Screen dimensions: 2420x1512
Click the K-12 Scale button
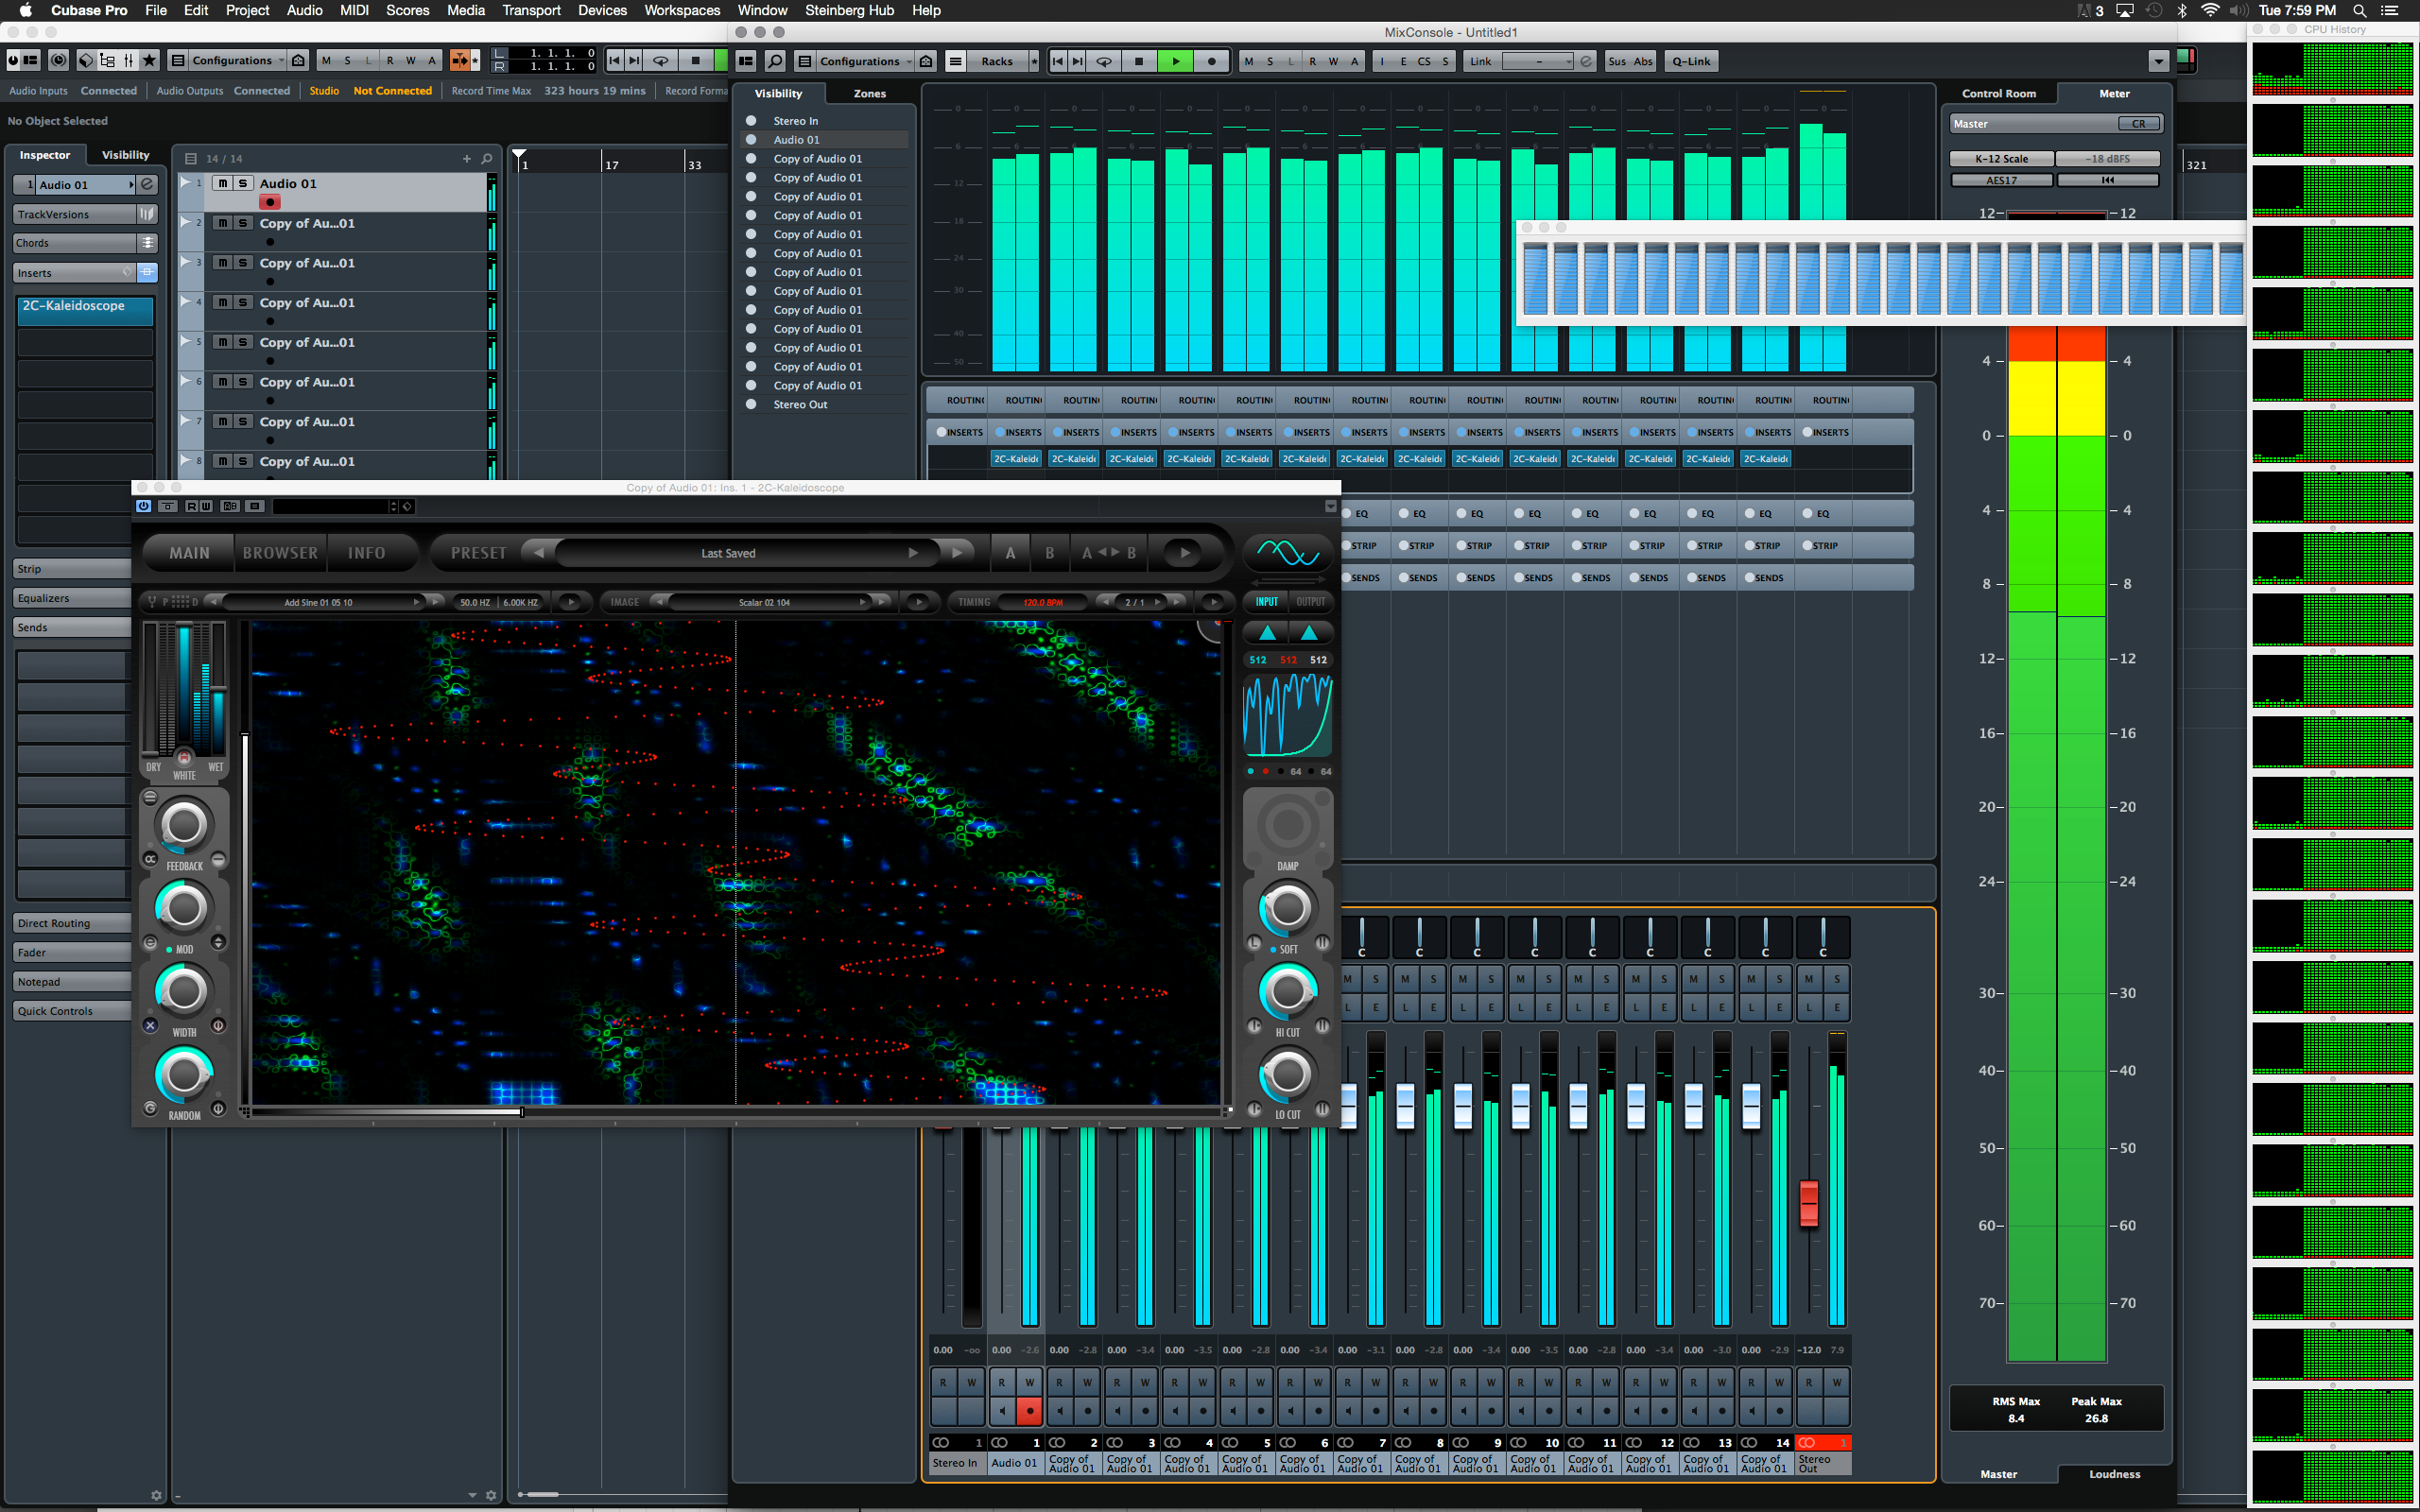pyautogui.click(x=2001, y=159)
